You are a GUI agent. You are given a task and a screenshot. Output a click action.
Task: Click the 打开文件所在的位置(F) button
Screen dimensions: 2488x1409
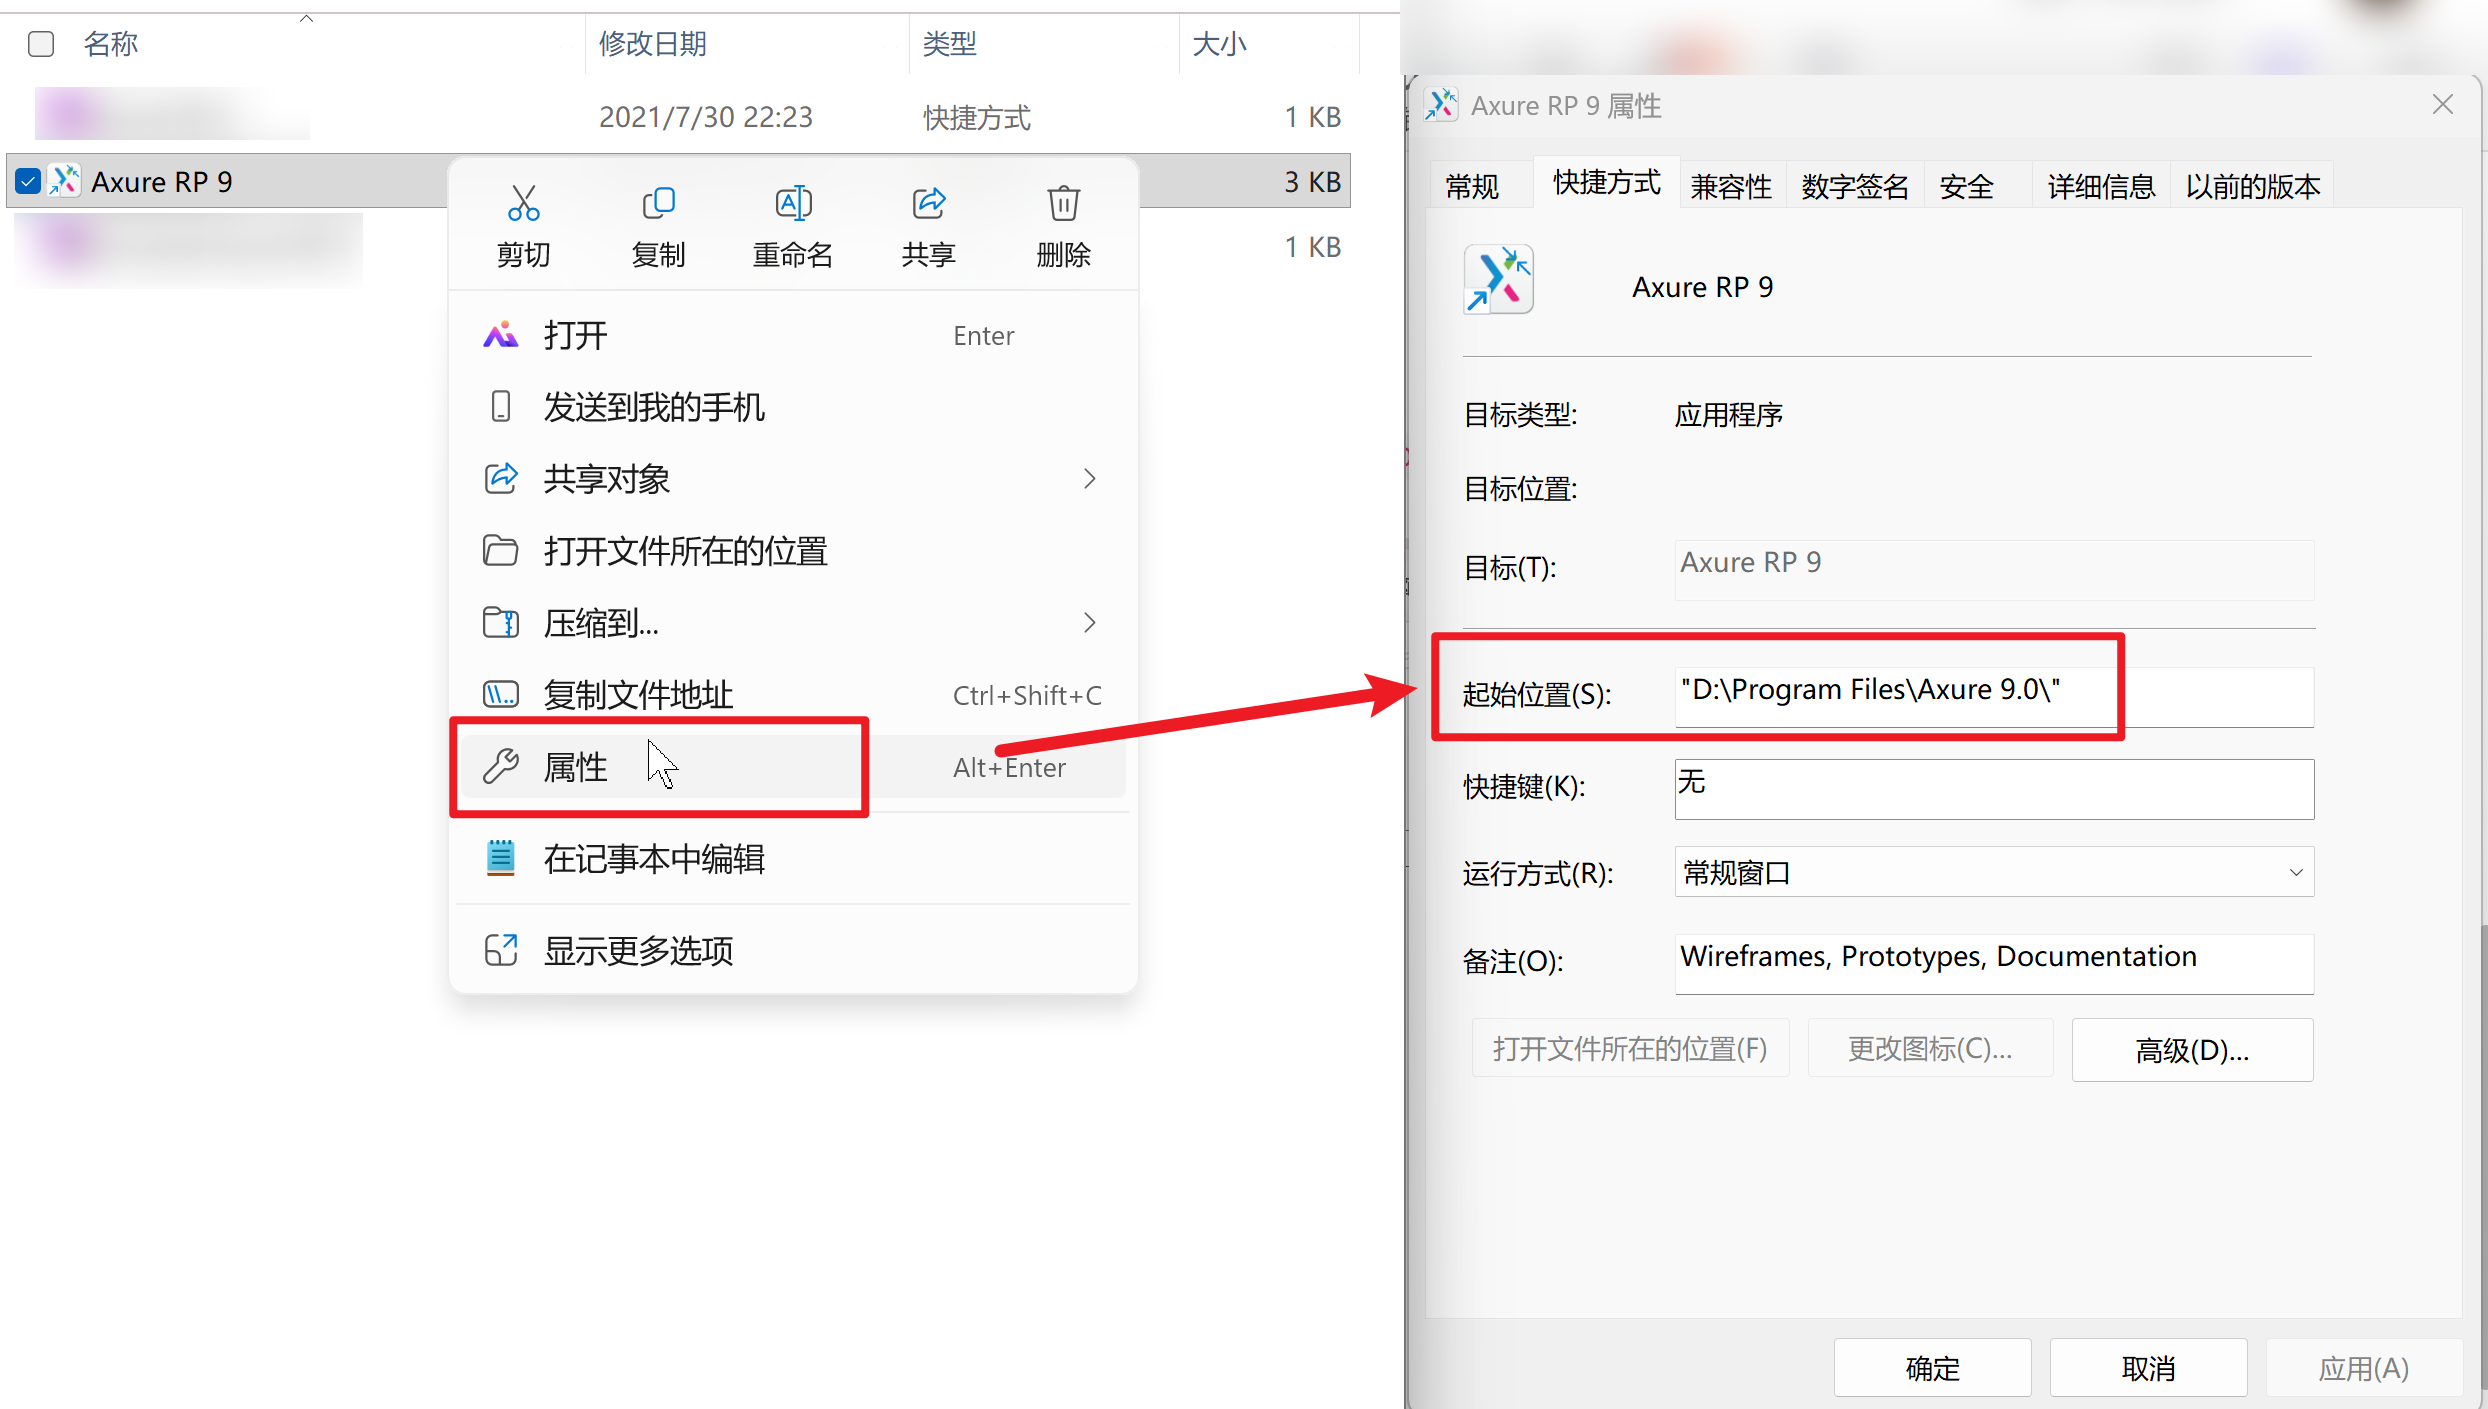click(1630, 1048)
